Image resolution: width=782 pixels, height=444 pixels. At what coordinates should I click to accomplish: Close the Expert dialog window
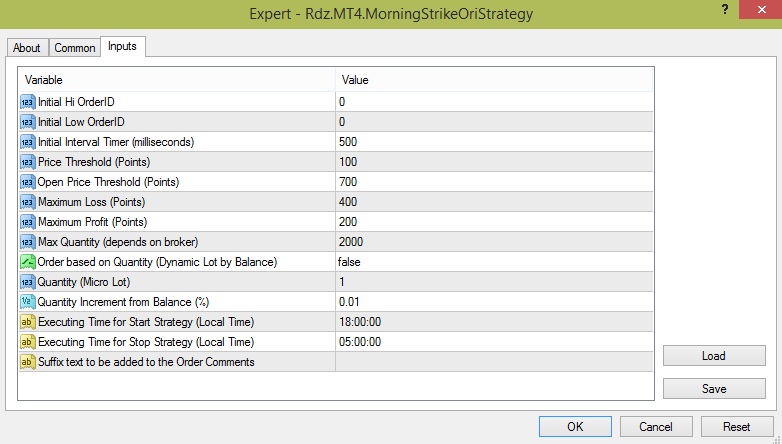[760, 9]
